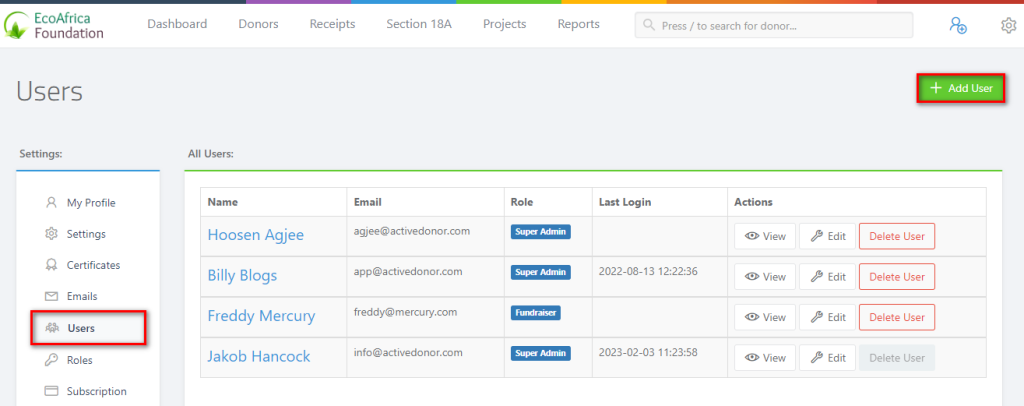Screen dimensions: 1024x406
Task: Click email app@activedonor.com
Action: [x=408, y=272]
